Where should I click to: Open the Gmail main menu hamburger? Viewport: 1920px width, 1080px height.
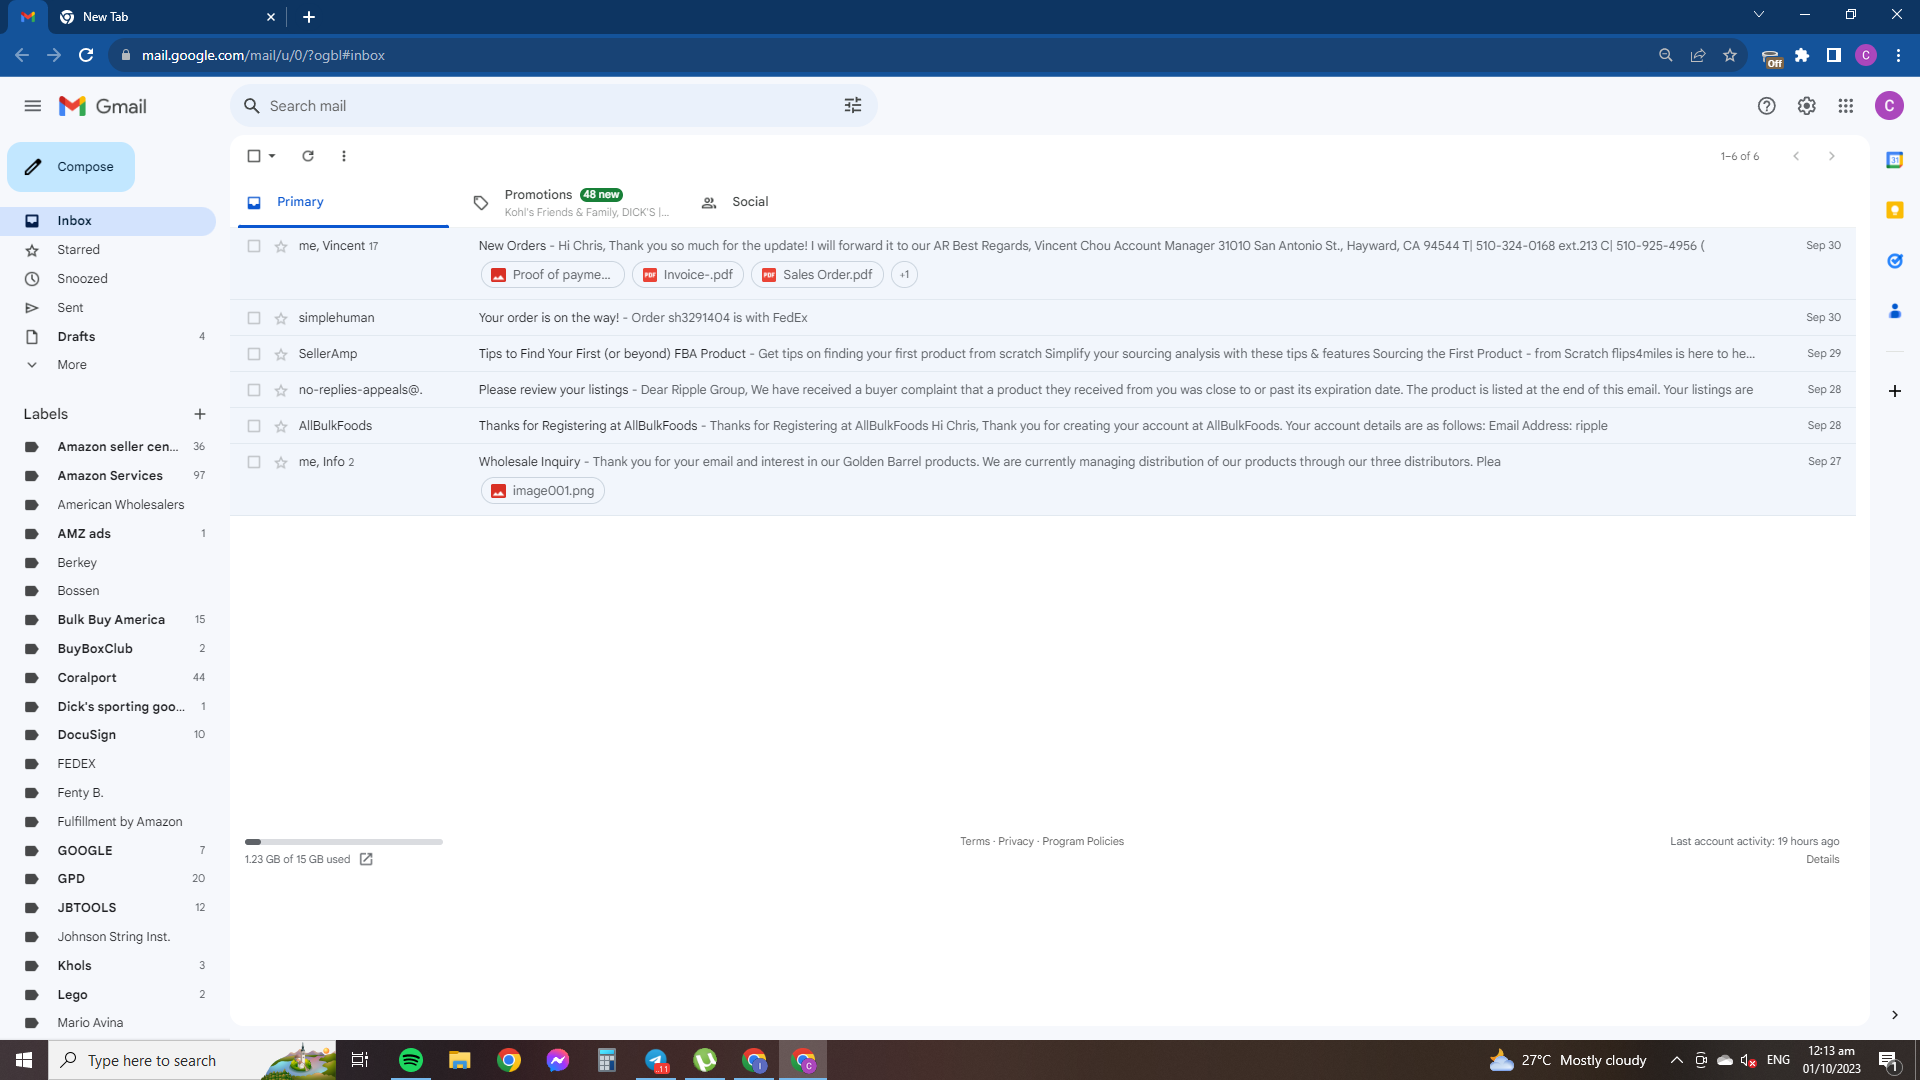click(x=33, y=106)
